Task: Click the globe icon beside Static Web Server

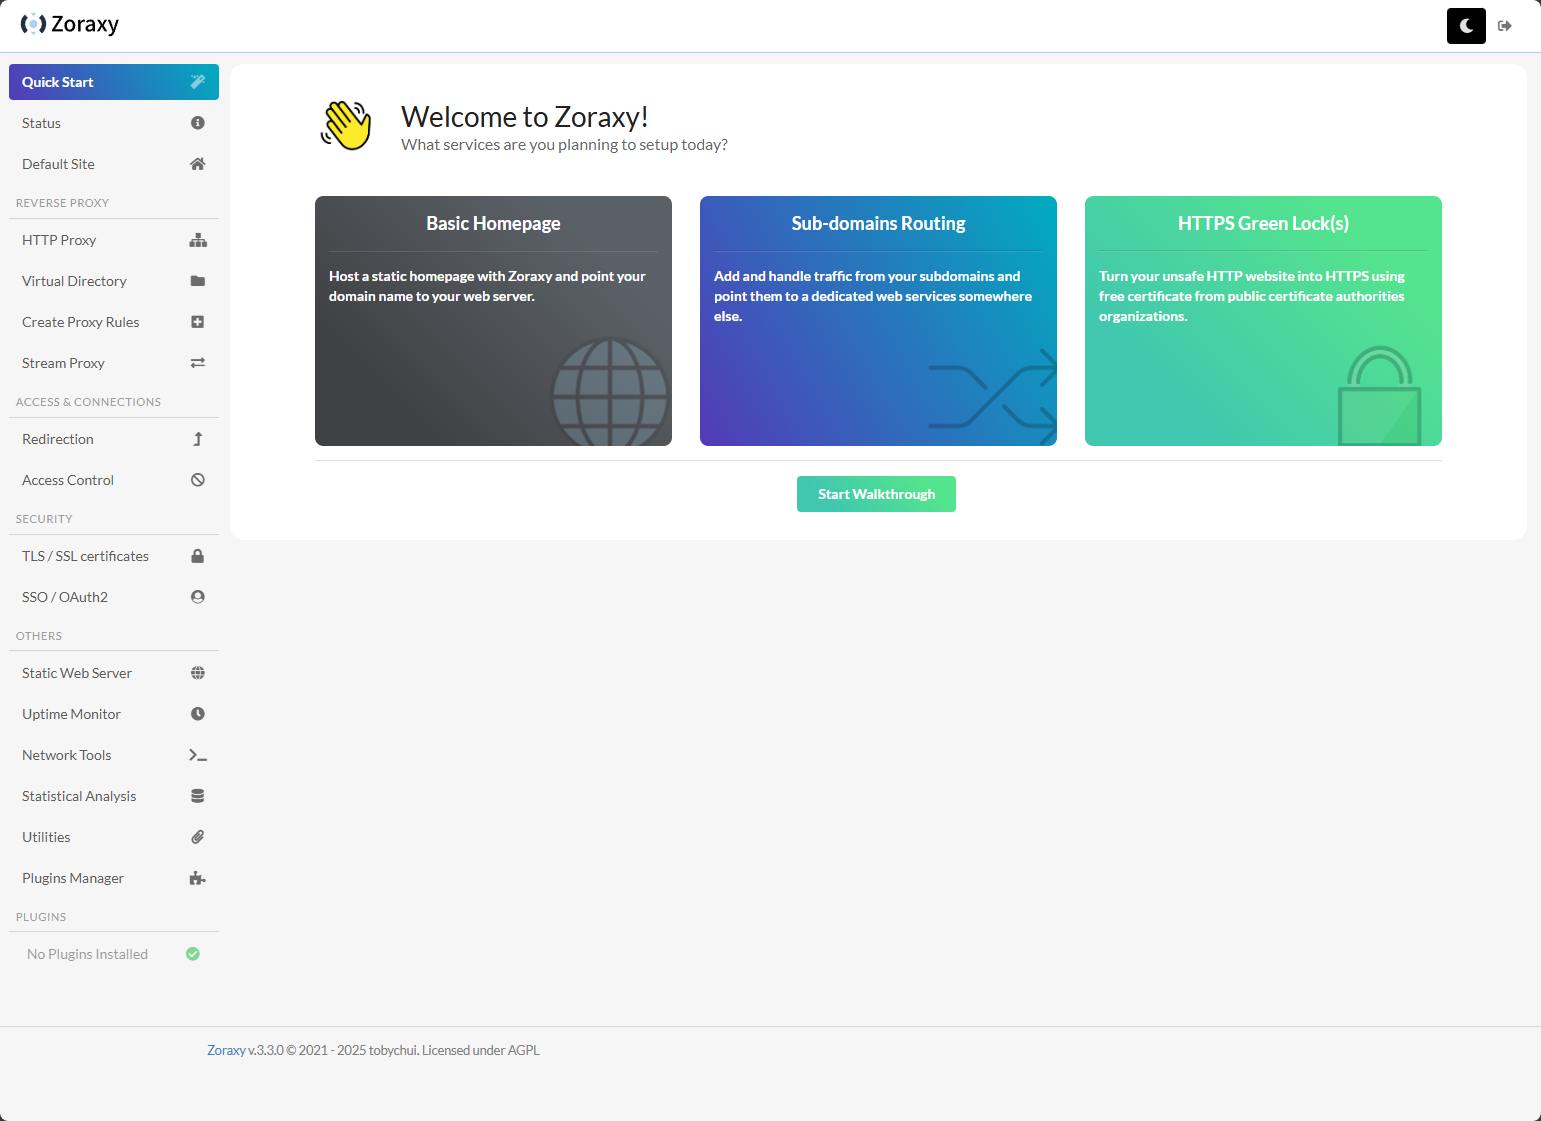Action: pyautogui.click(x=198, y=673)
